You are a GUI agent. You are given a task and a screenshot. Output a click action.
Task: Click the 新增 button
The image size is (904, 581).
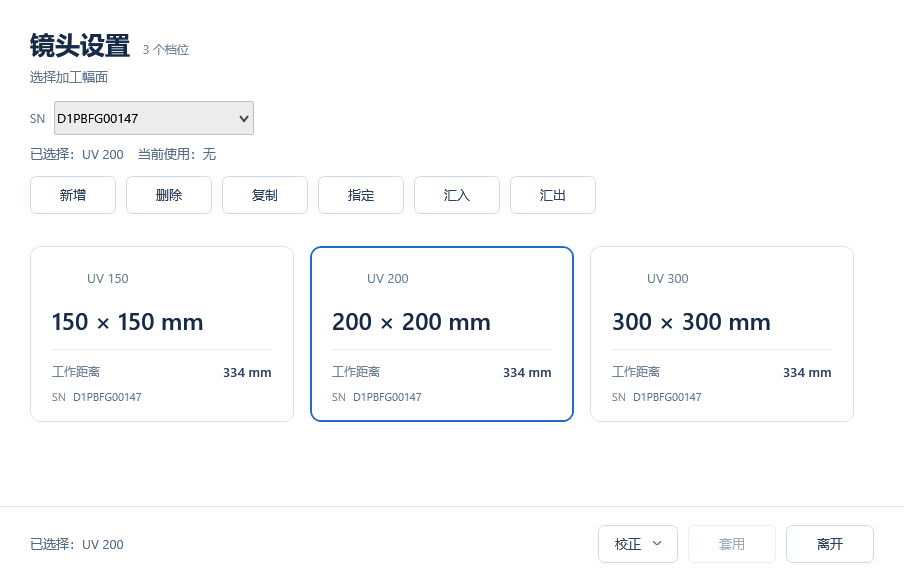[73, 195]
